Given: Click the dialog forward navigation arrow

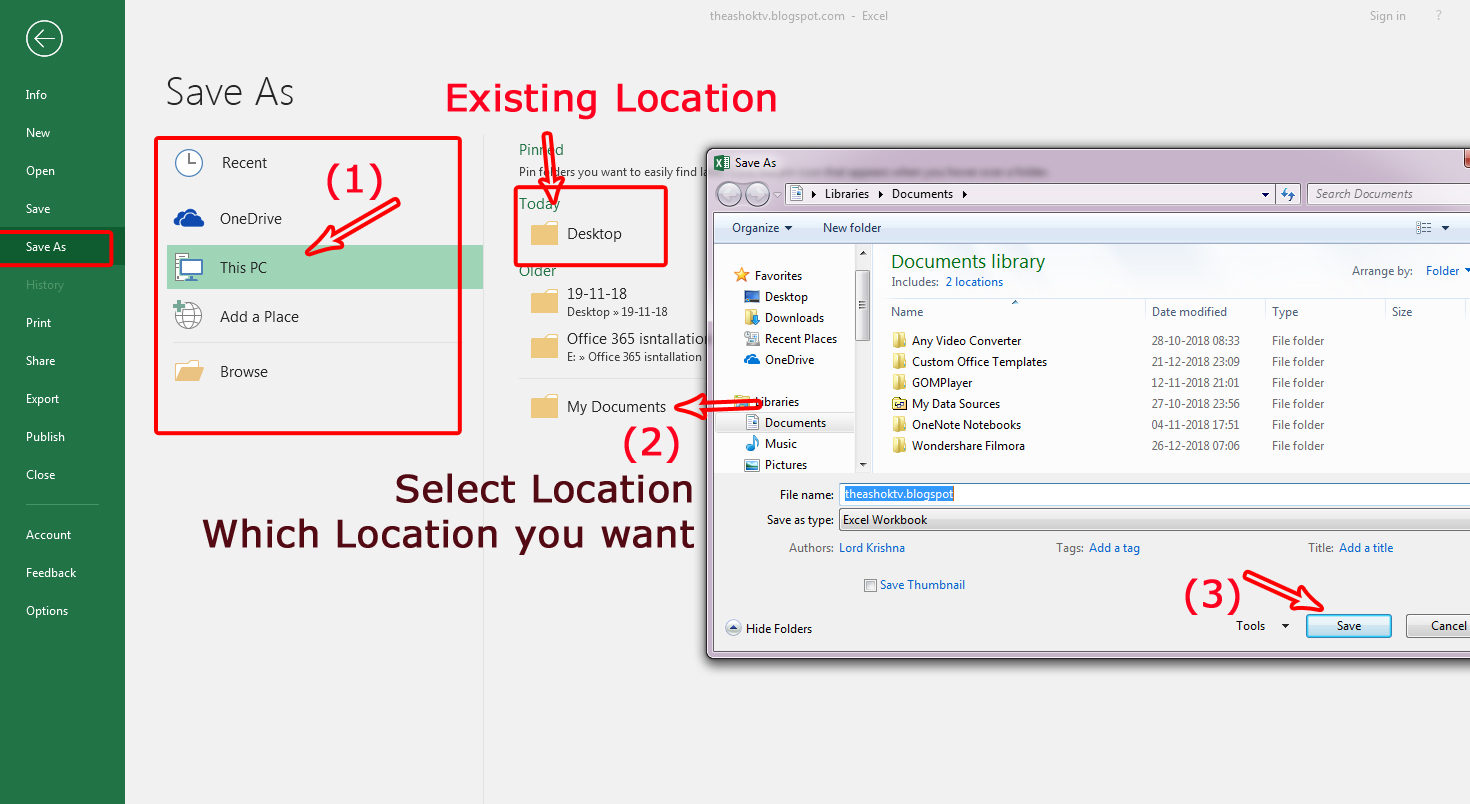Looking at the screenshot, I should pyautogui.click(x=757, y=194).
